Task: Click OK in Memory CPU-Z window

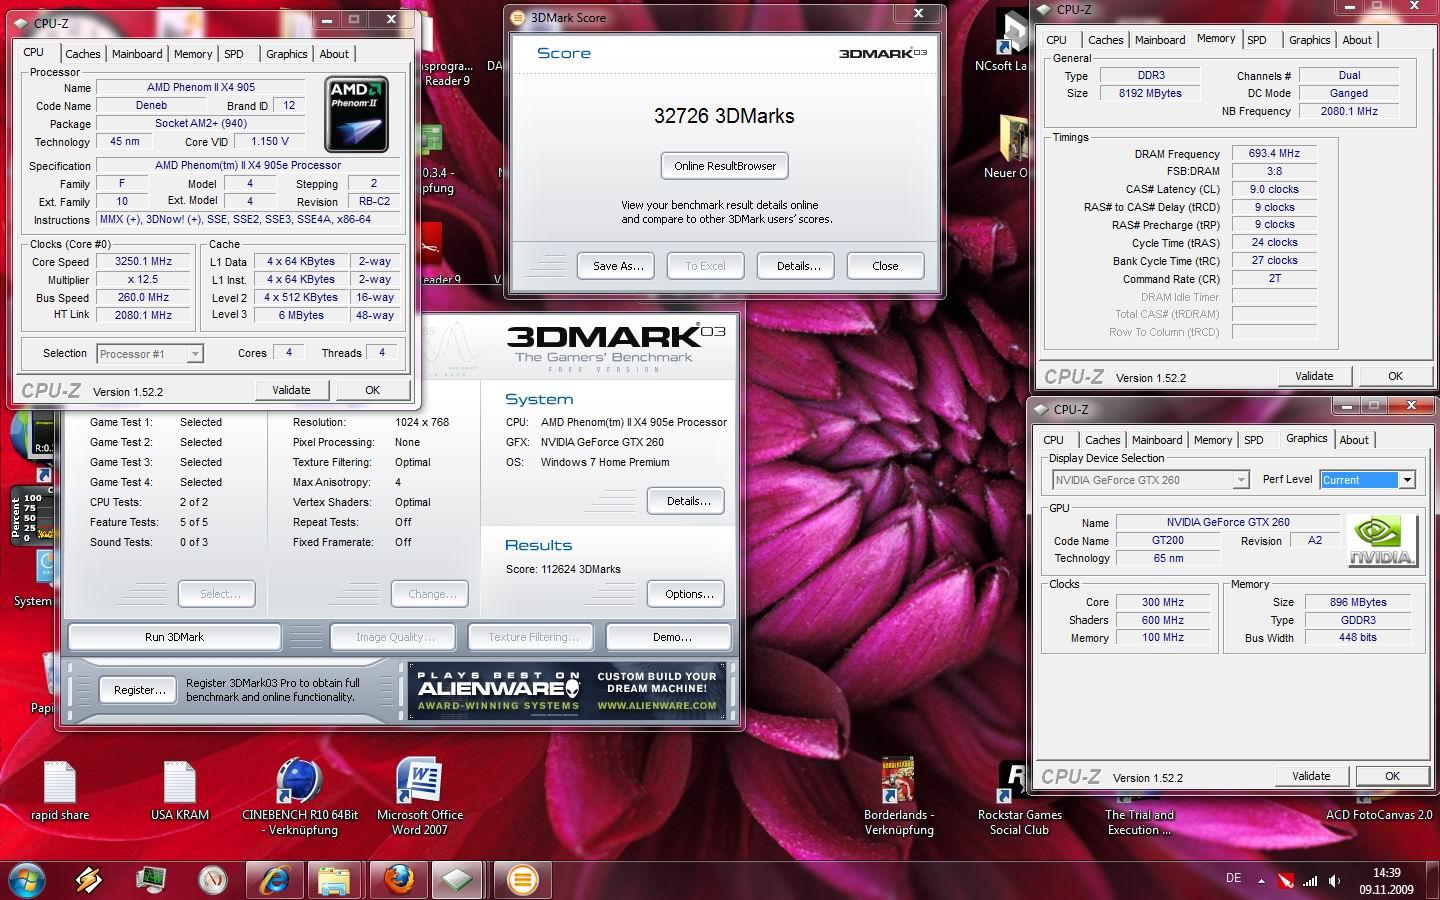Action: click(1395, 376)
